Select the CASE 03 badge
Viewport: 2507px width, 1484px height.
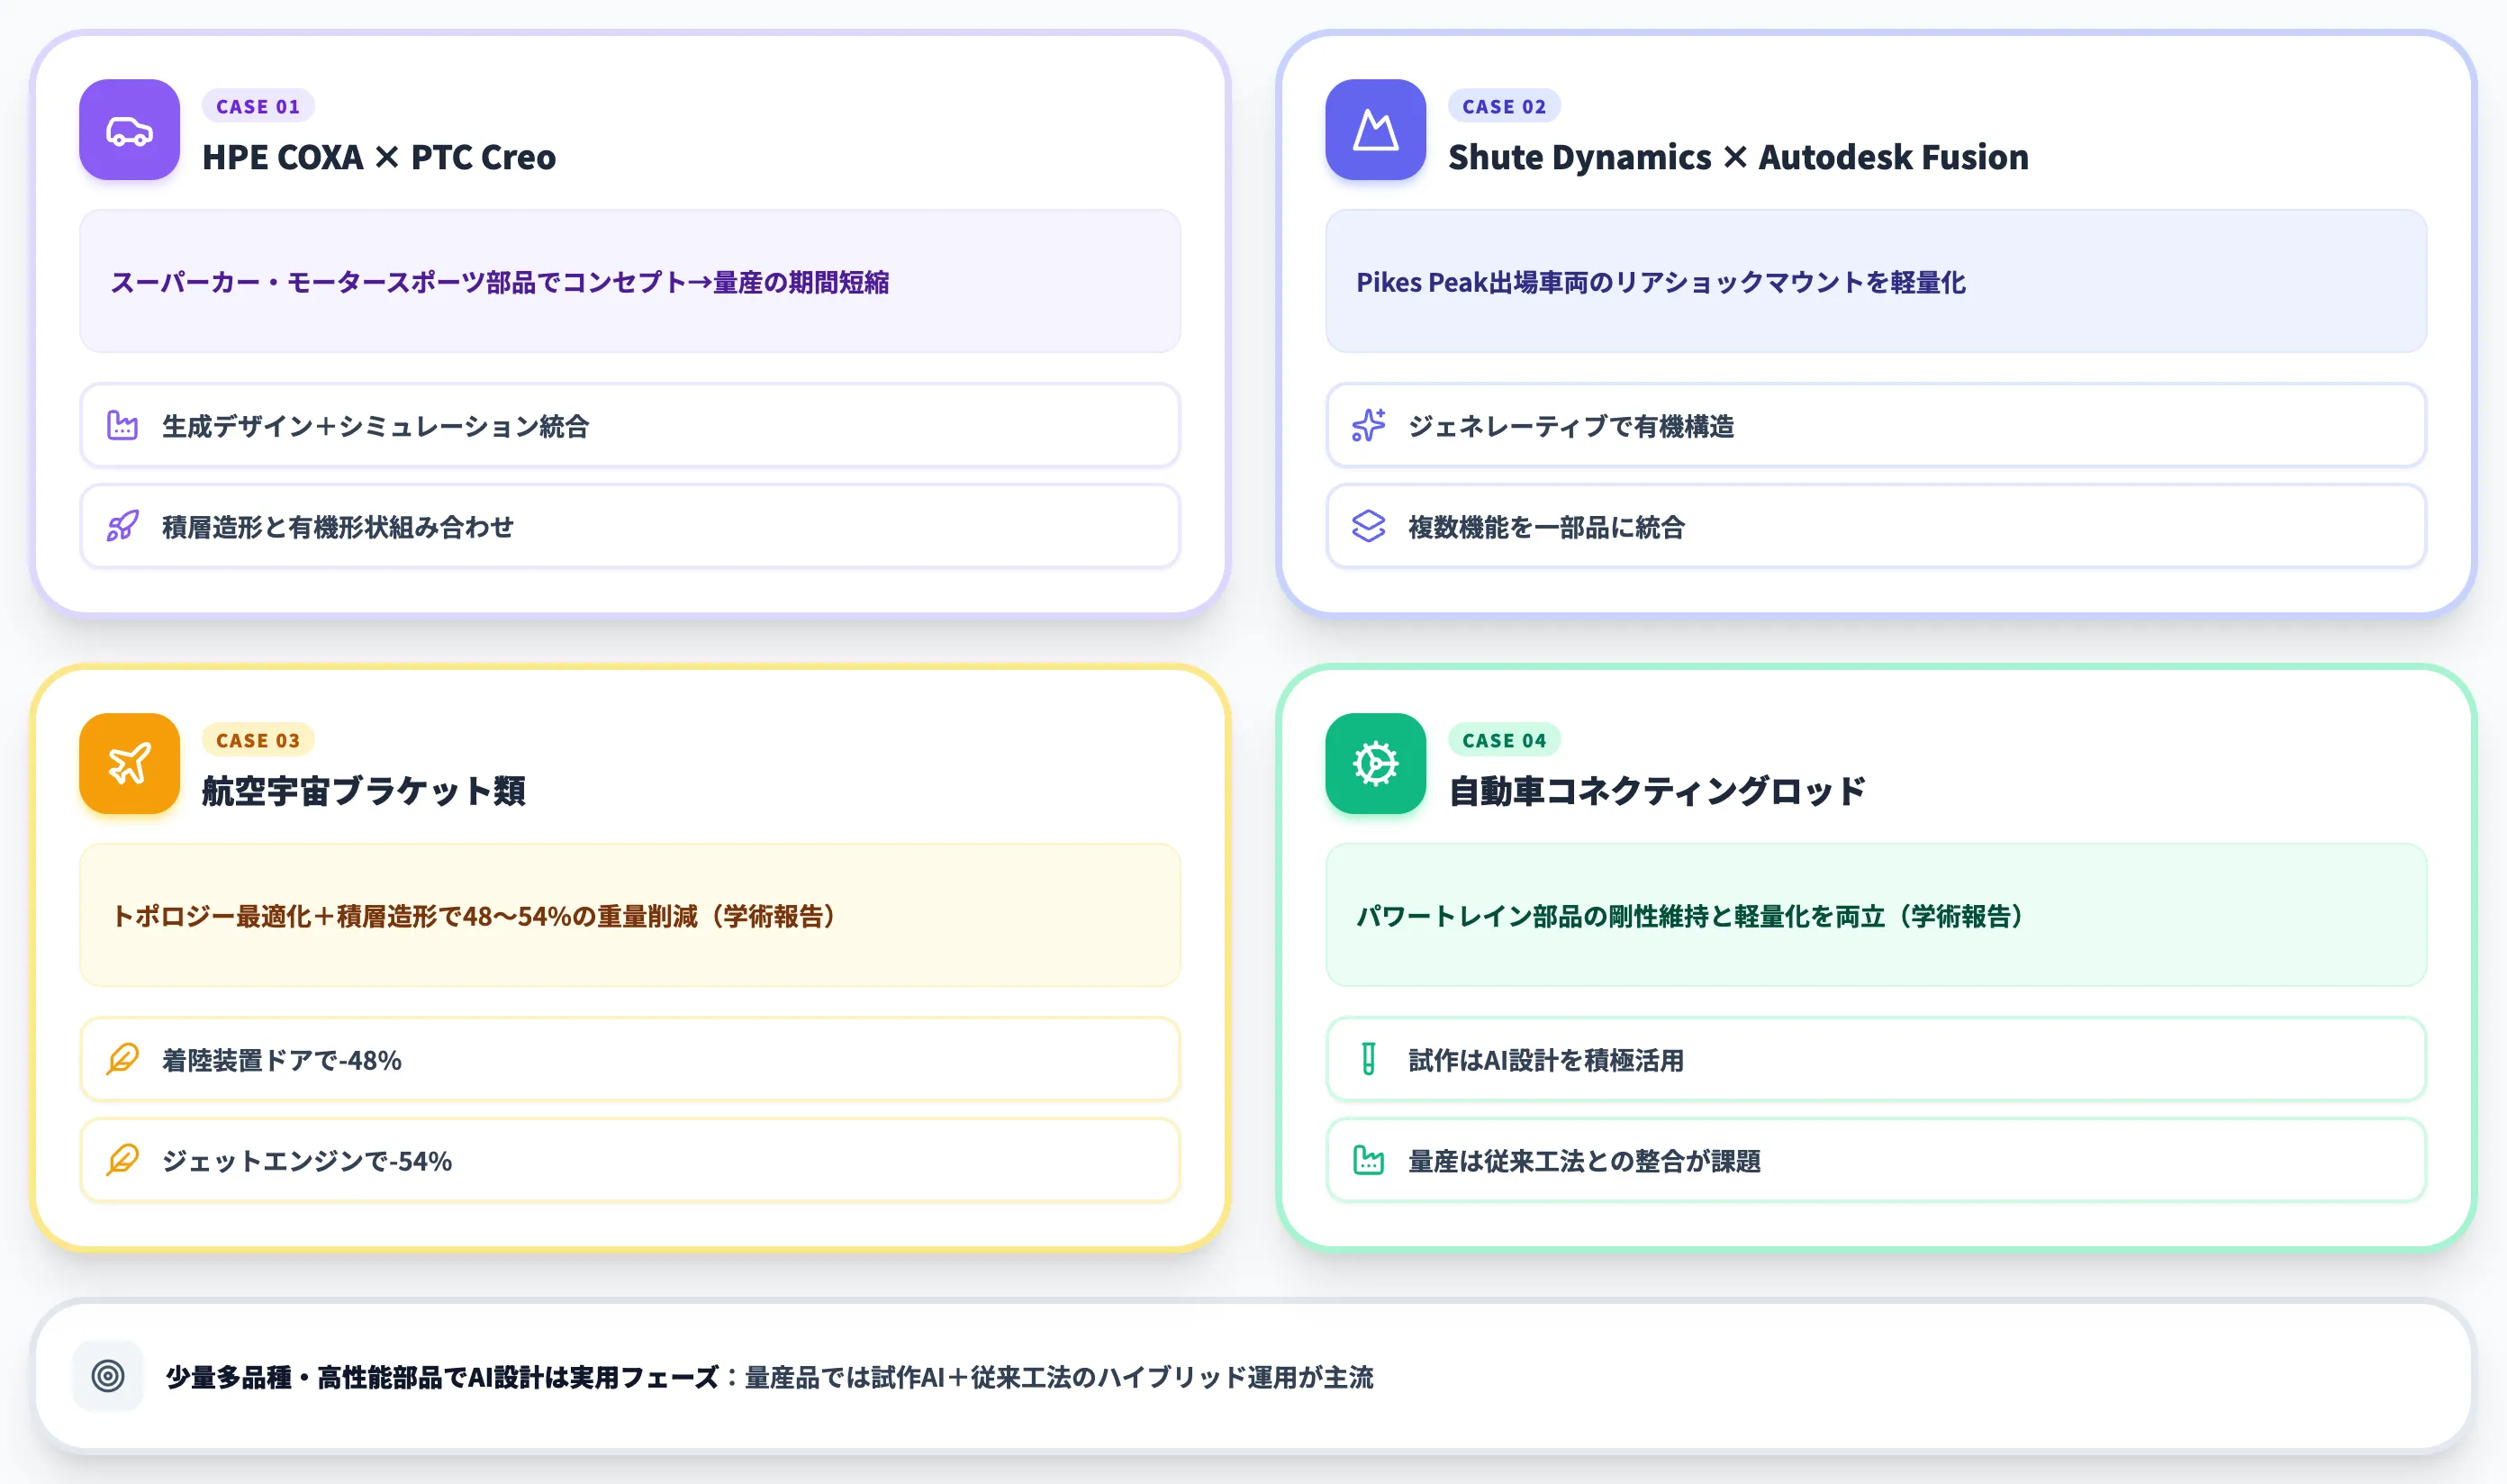[258, 740]
